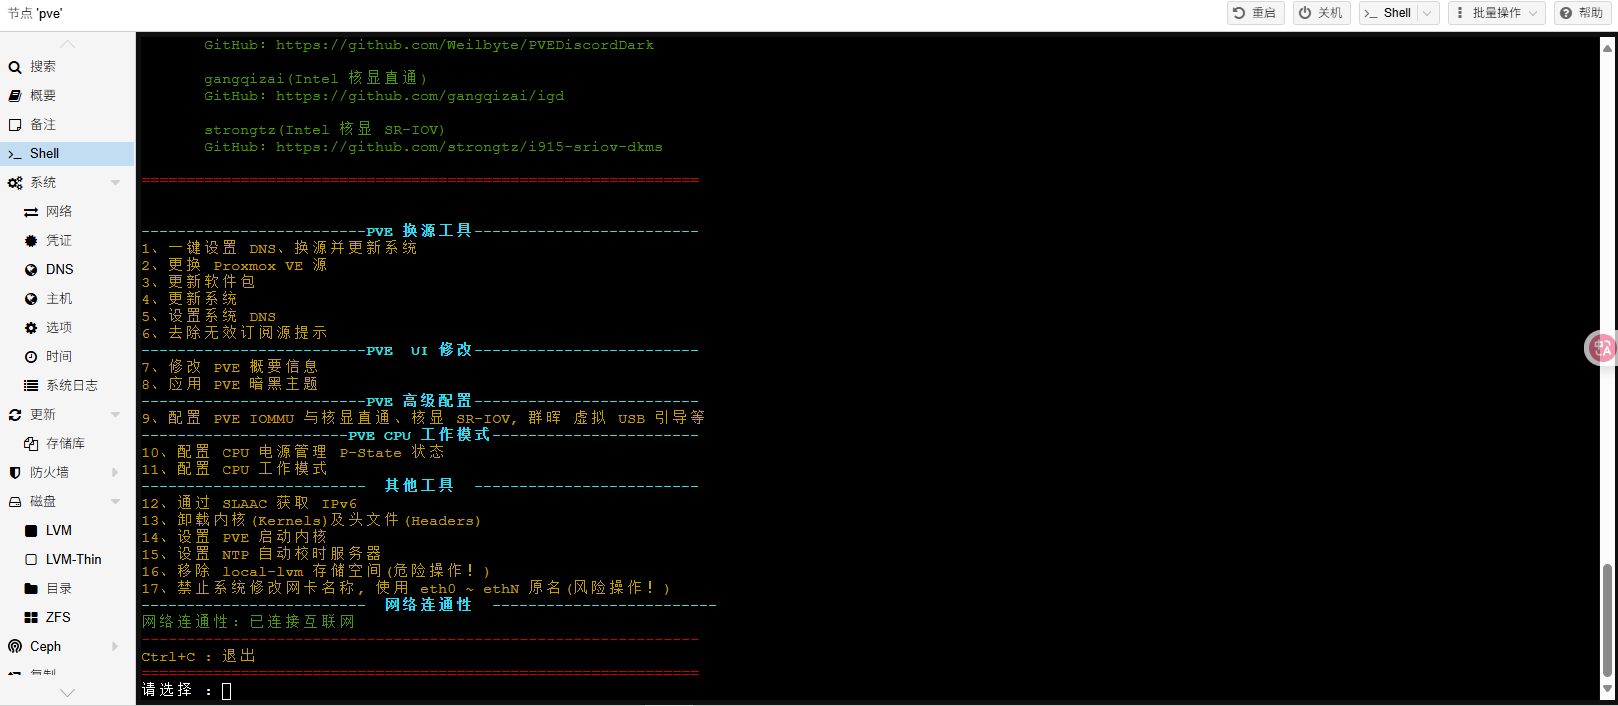Click terminal option 6 去除无效订阅源提示
1618x706 pixels.
coord(234,333)
